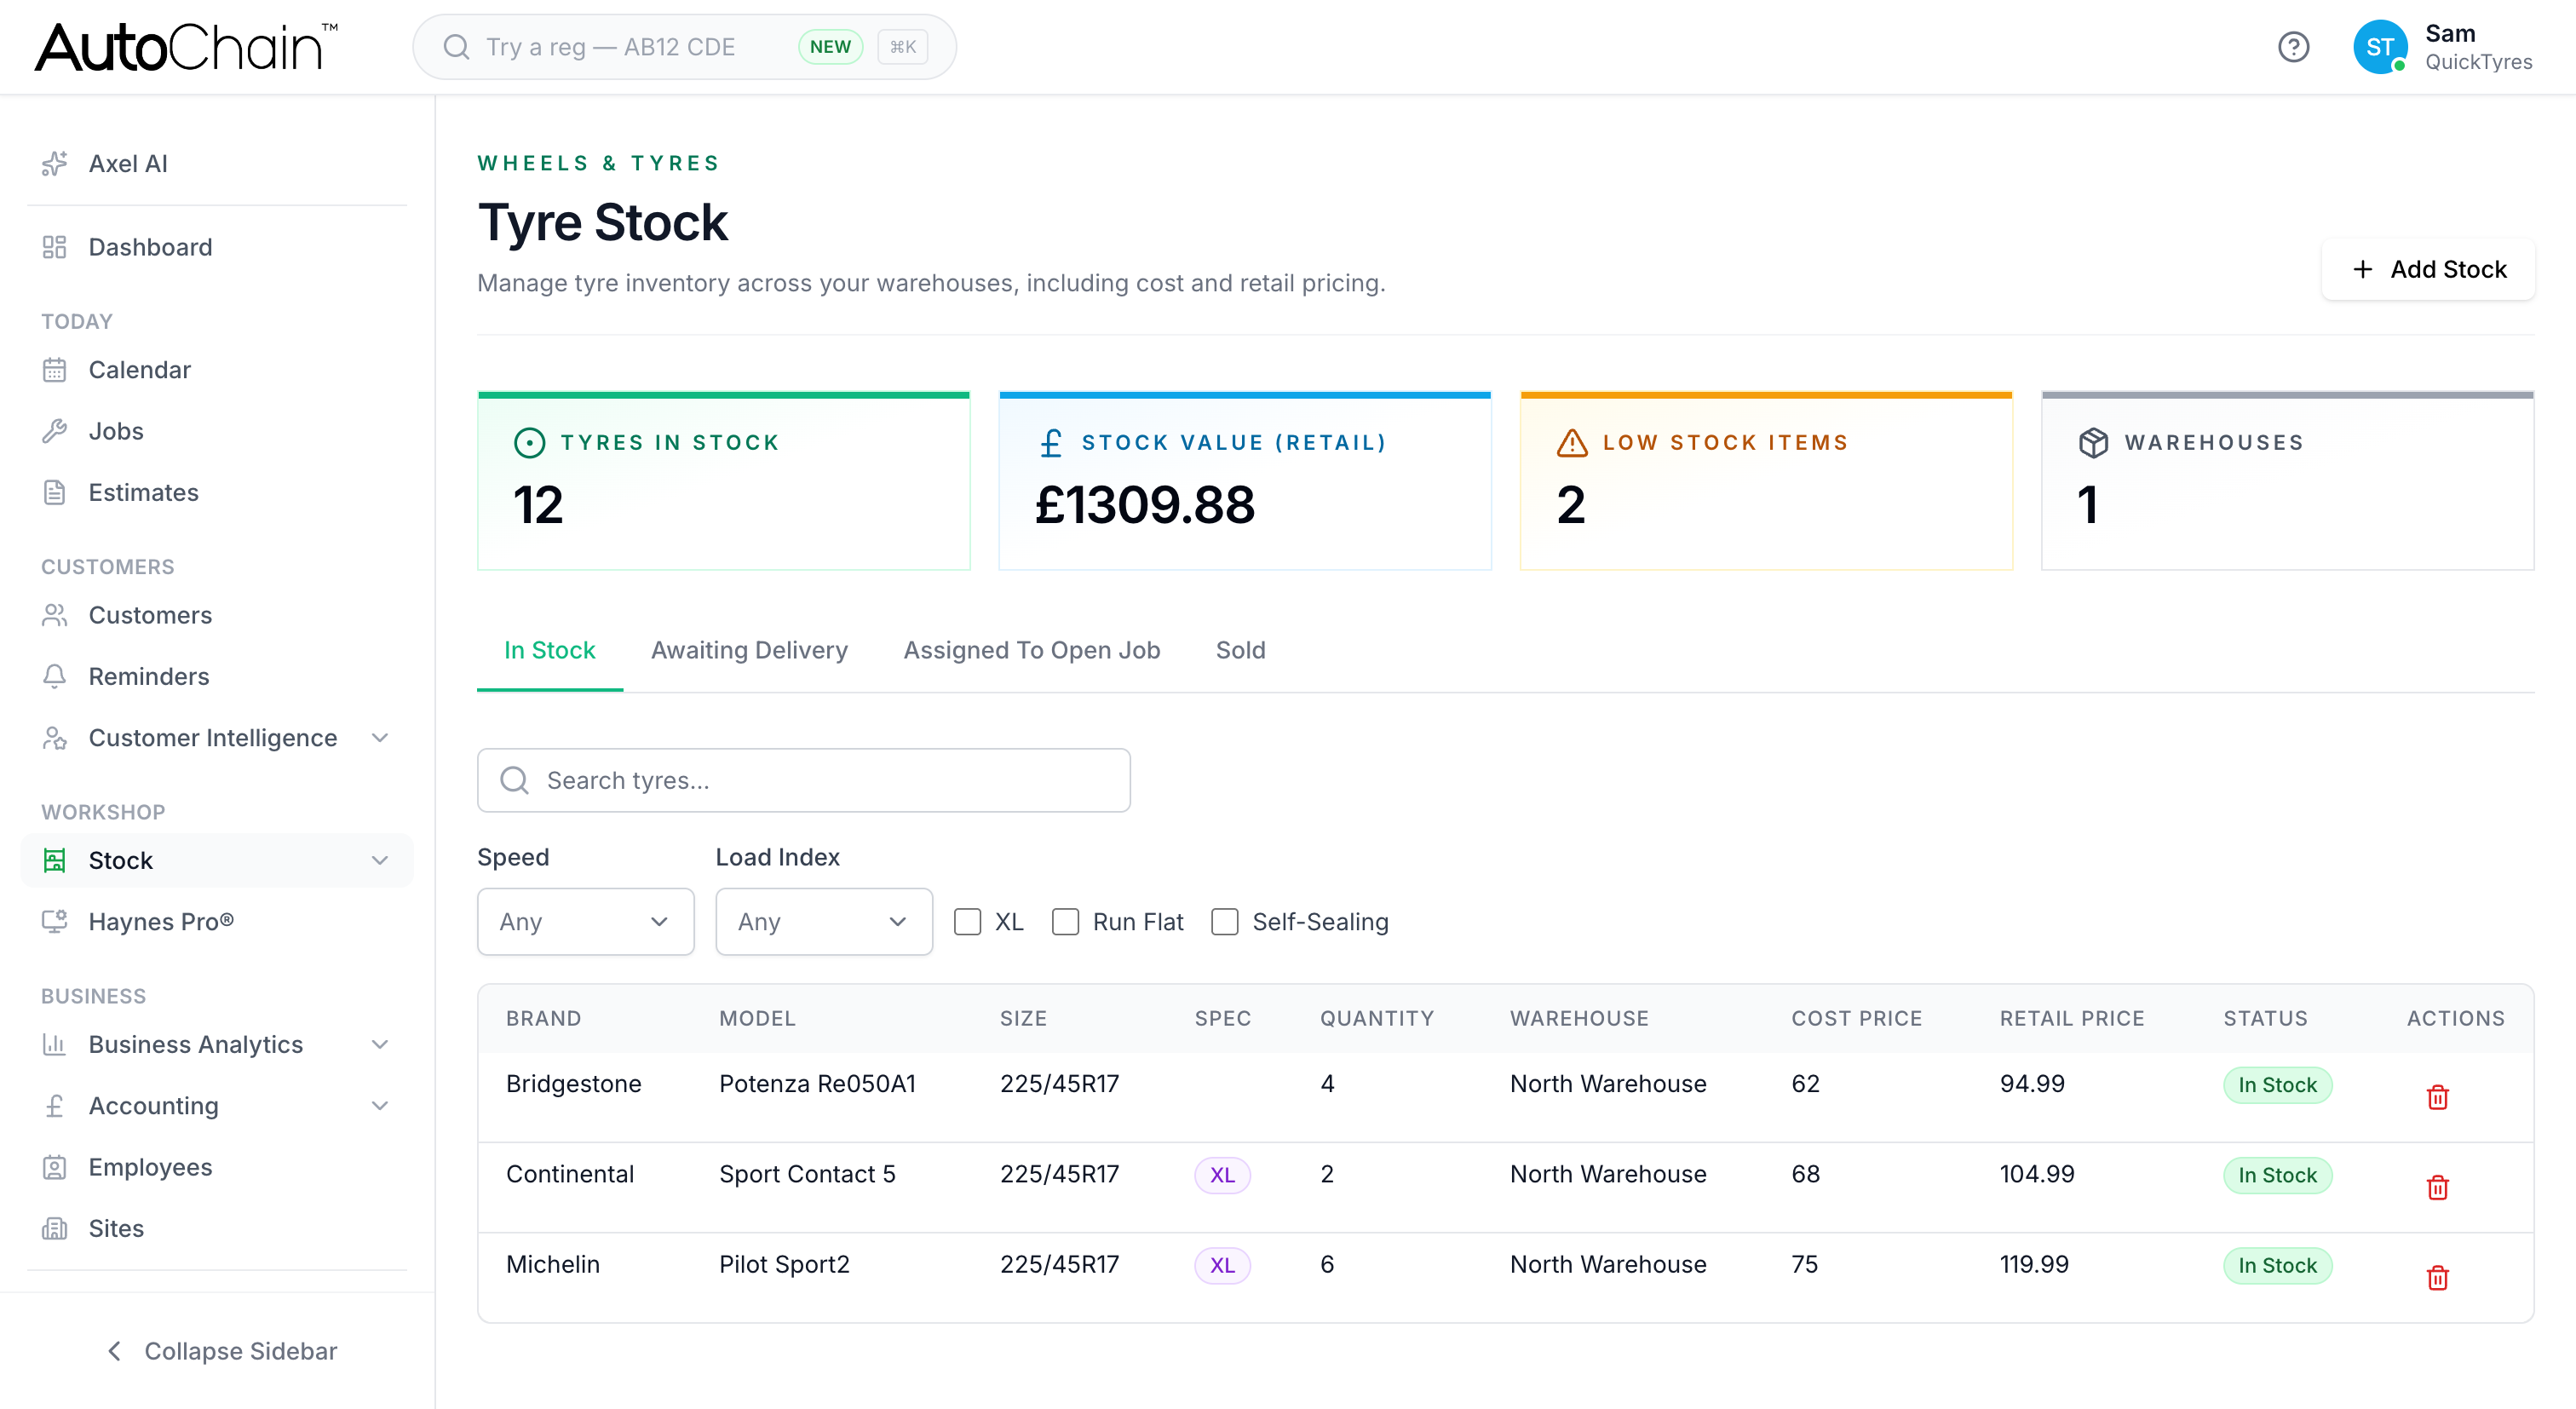This screenshot has height=1409, width=2576.
Task: Click Collapse Sidebar
Action: 221,1351
